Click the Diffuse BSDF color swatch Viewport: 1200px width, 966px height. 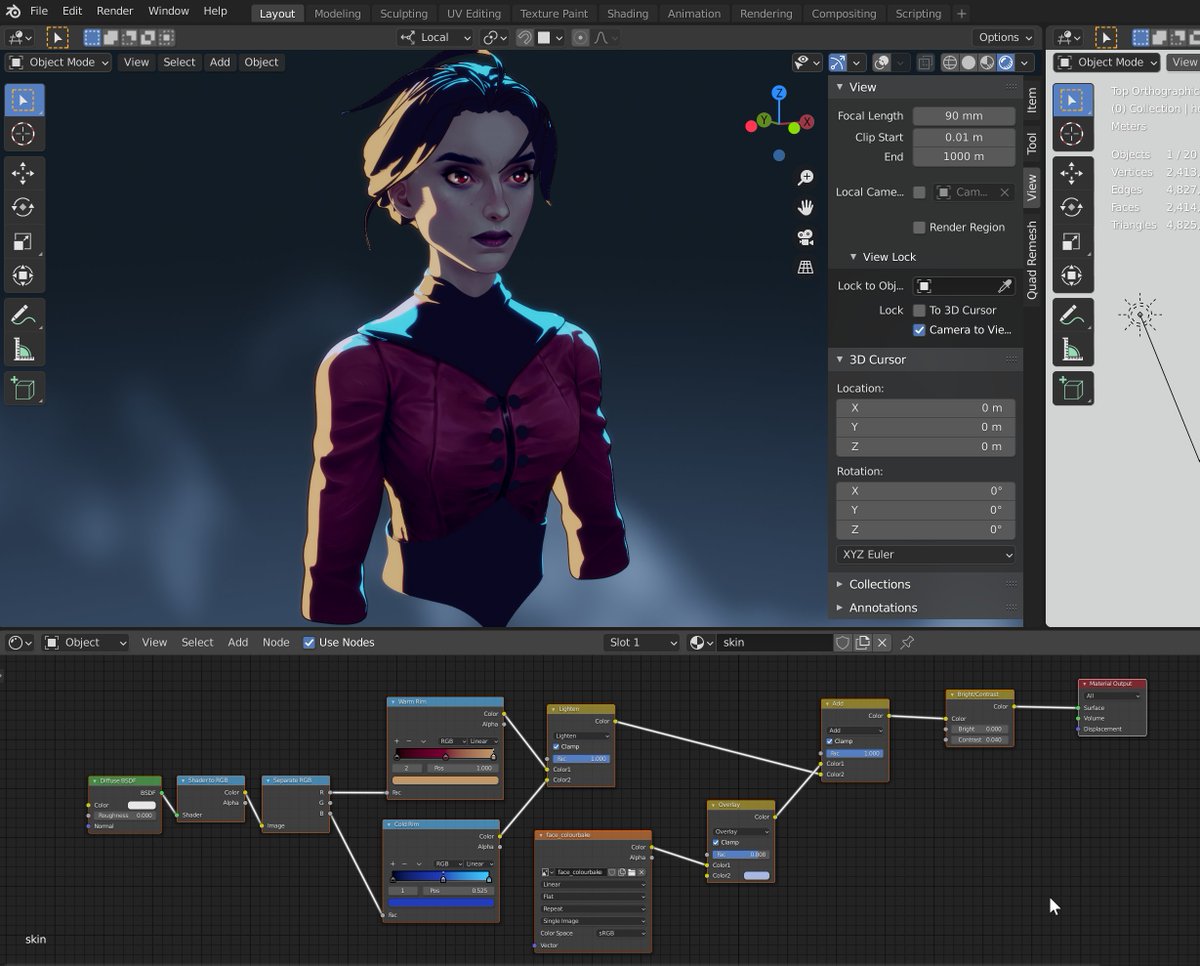click(x=142, y=805)
